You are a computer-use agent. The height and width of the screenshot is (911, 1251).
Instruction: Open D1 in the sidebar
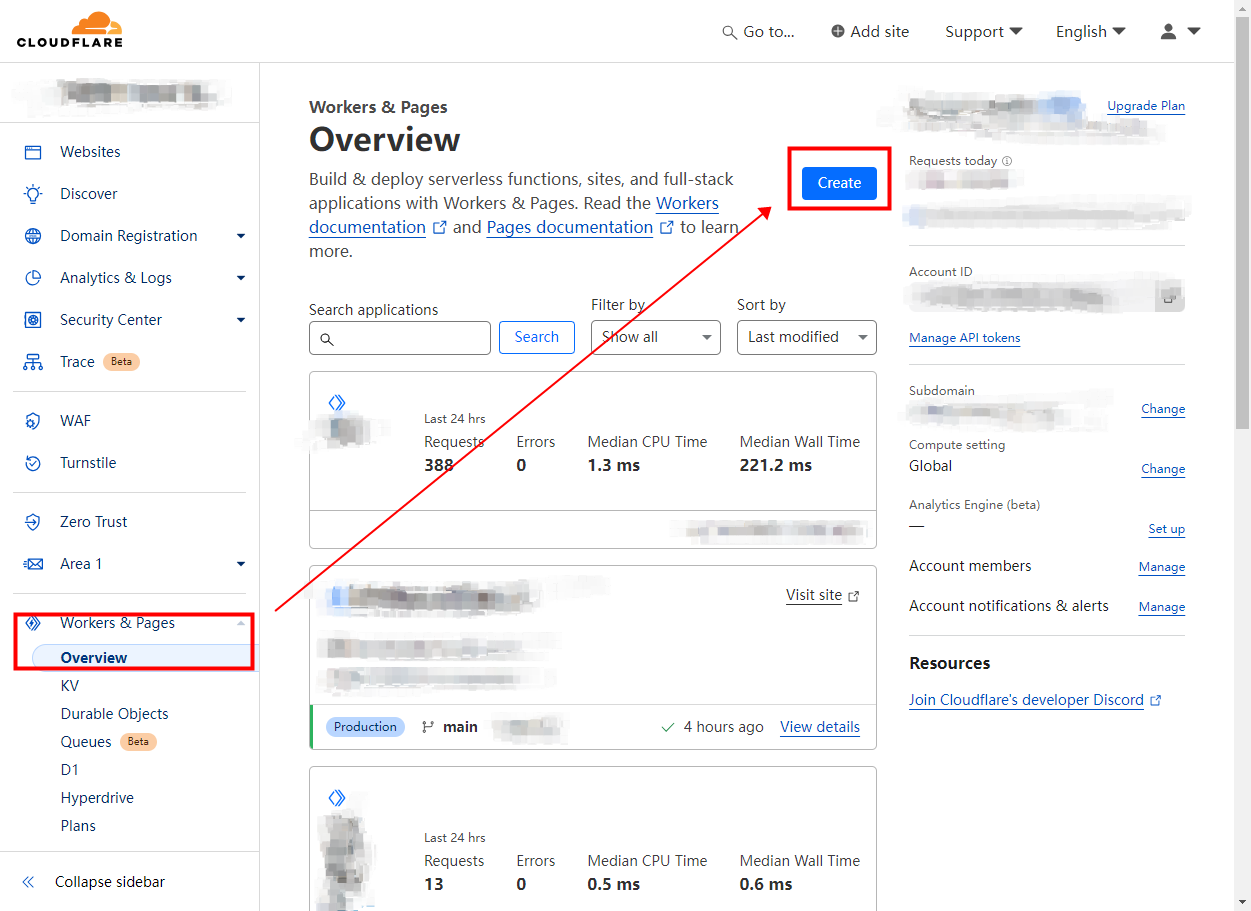pos(69,770)
